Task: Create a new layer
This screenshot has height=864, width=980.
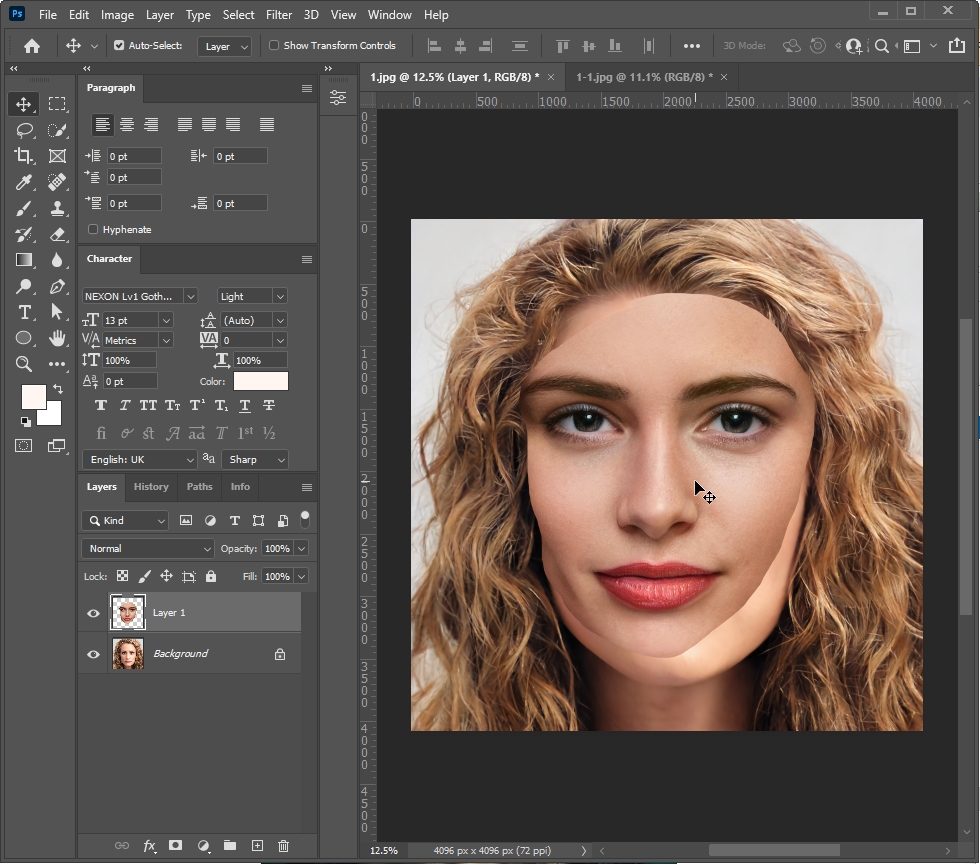Action: click(x=256, y=846)
